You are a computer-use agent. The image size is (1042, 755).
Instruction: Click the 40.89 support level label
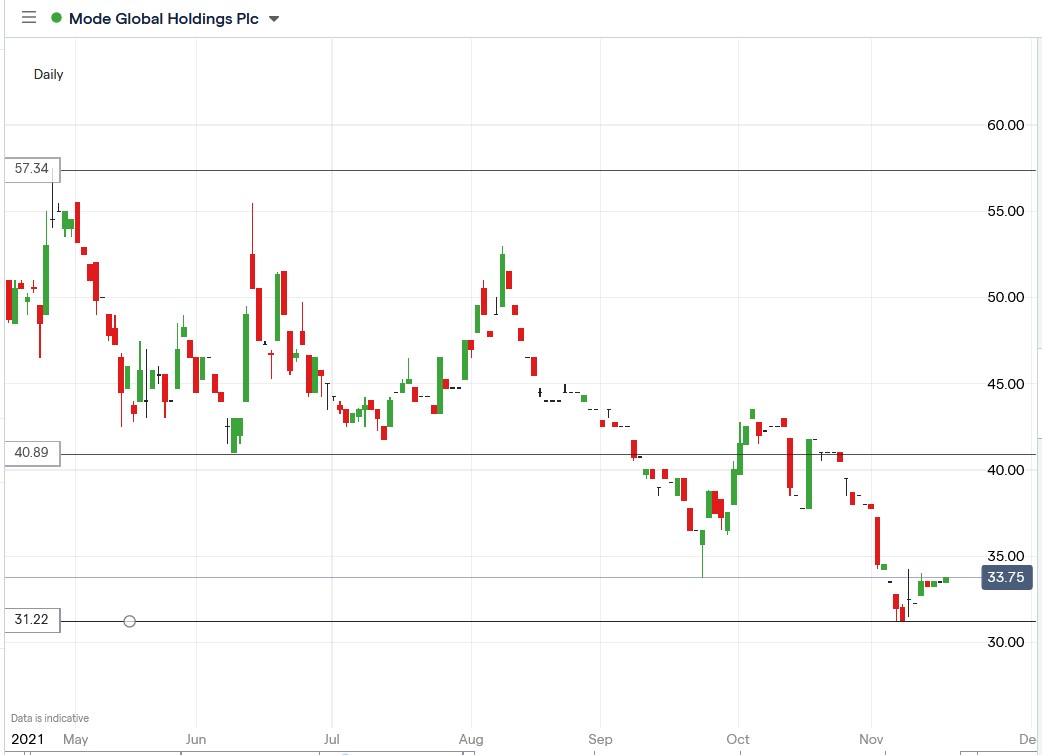pyautogui.click(x=31, y=453)
